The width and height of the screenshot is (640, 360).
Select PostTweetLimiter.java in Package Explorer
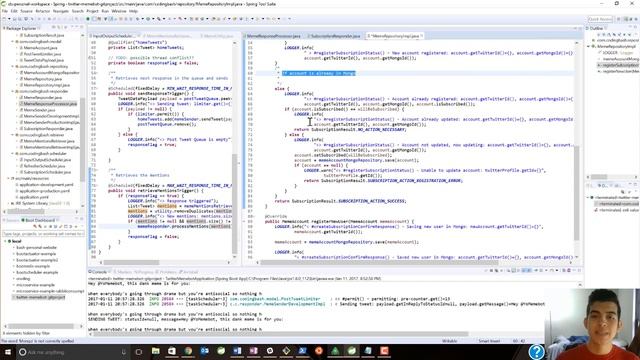click(x=42, y=54)
